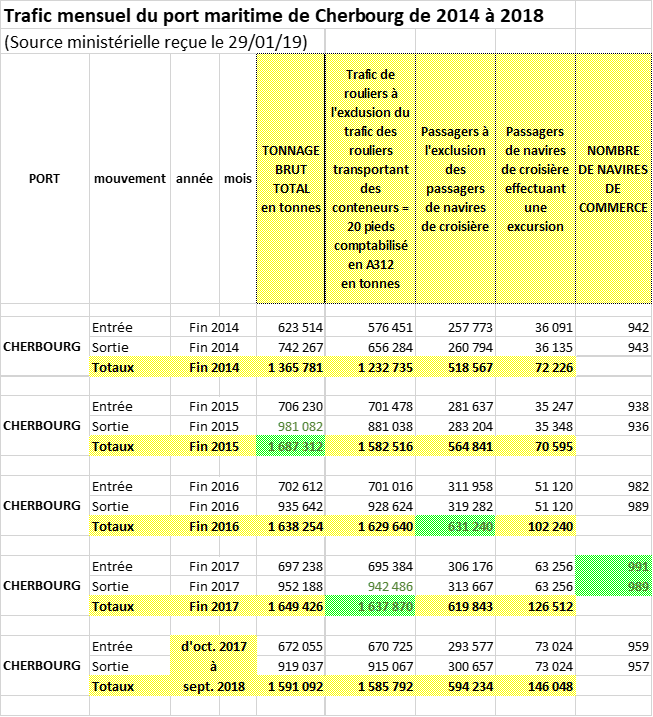This screenshot has width=653, height=717.
Task: Select cell with value 697 238
Action: click(291, 566)
